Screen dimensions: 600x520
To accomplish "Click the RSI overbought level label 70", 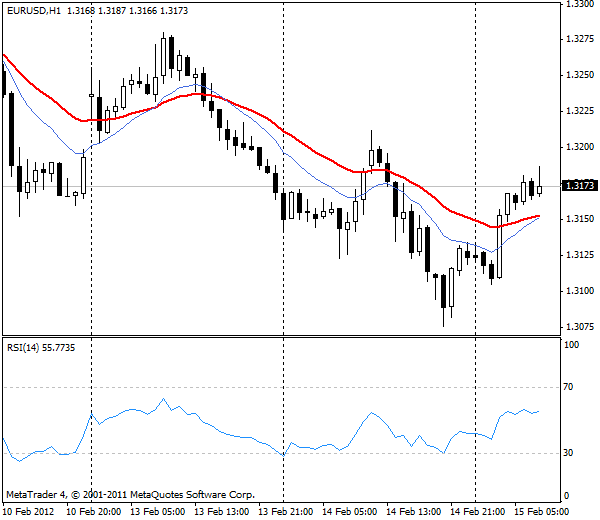I will click(568, 387).
